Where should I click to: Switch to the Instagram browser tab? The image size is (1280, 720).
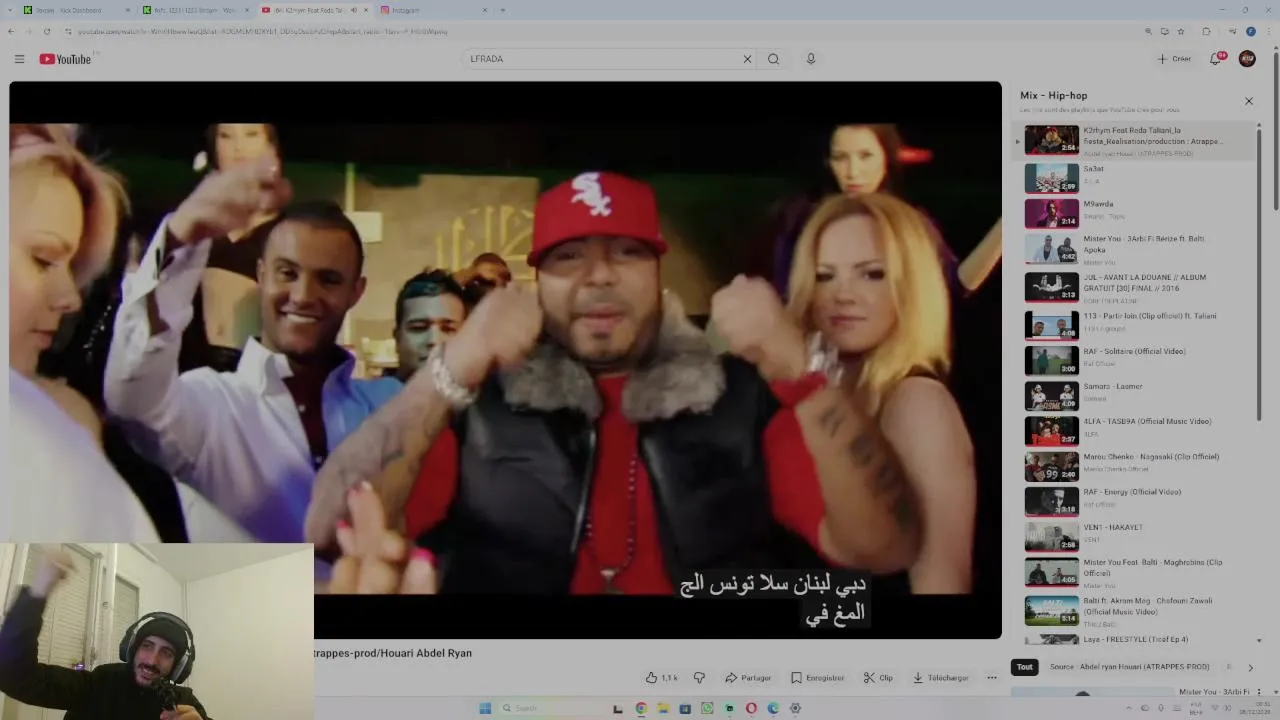point(433,10)
